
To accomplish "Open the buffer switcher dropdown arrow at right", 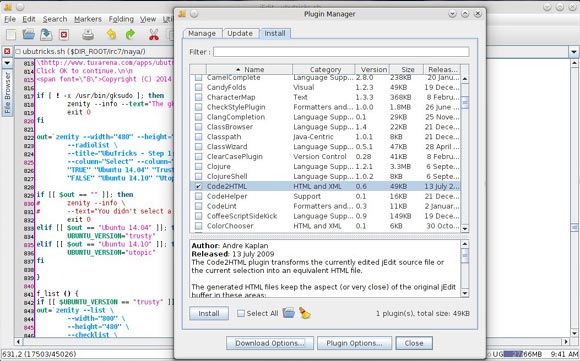I will (574, 52).
